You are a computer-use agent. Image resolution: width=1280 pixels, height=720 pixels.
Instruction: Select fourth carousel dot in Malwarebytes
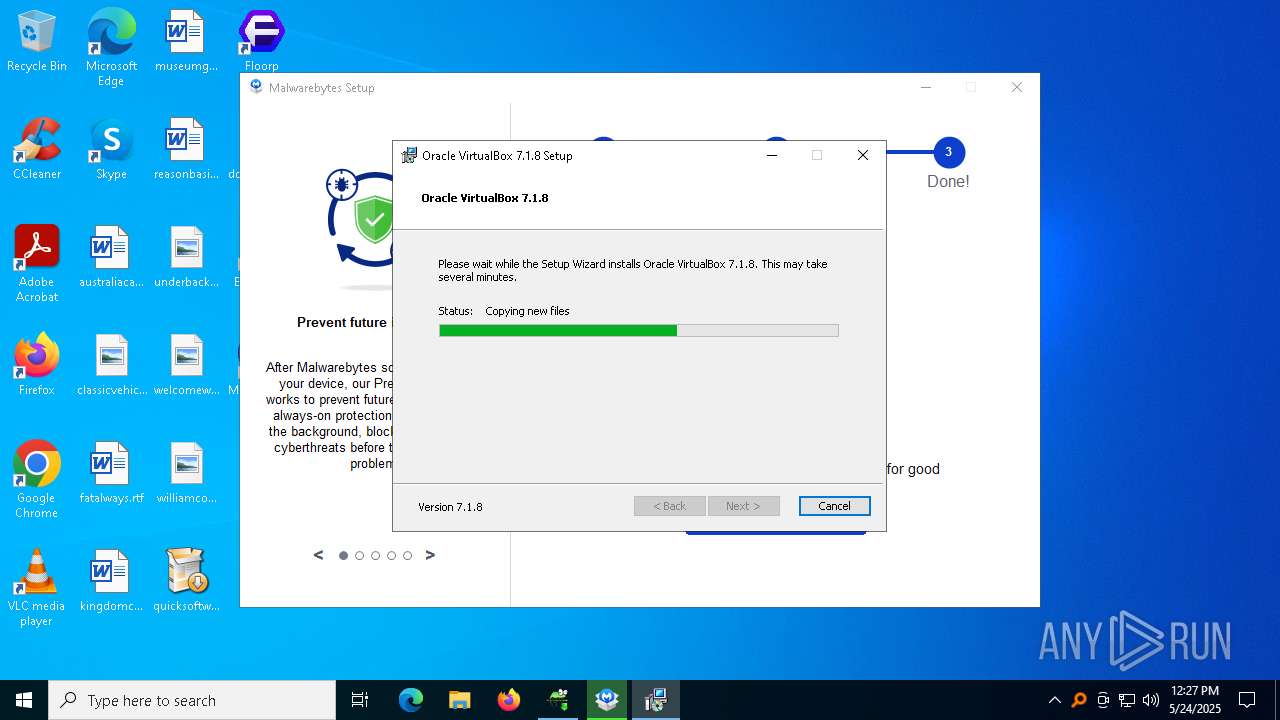391,555
